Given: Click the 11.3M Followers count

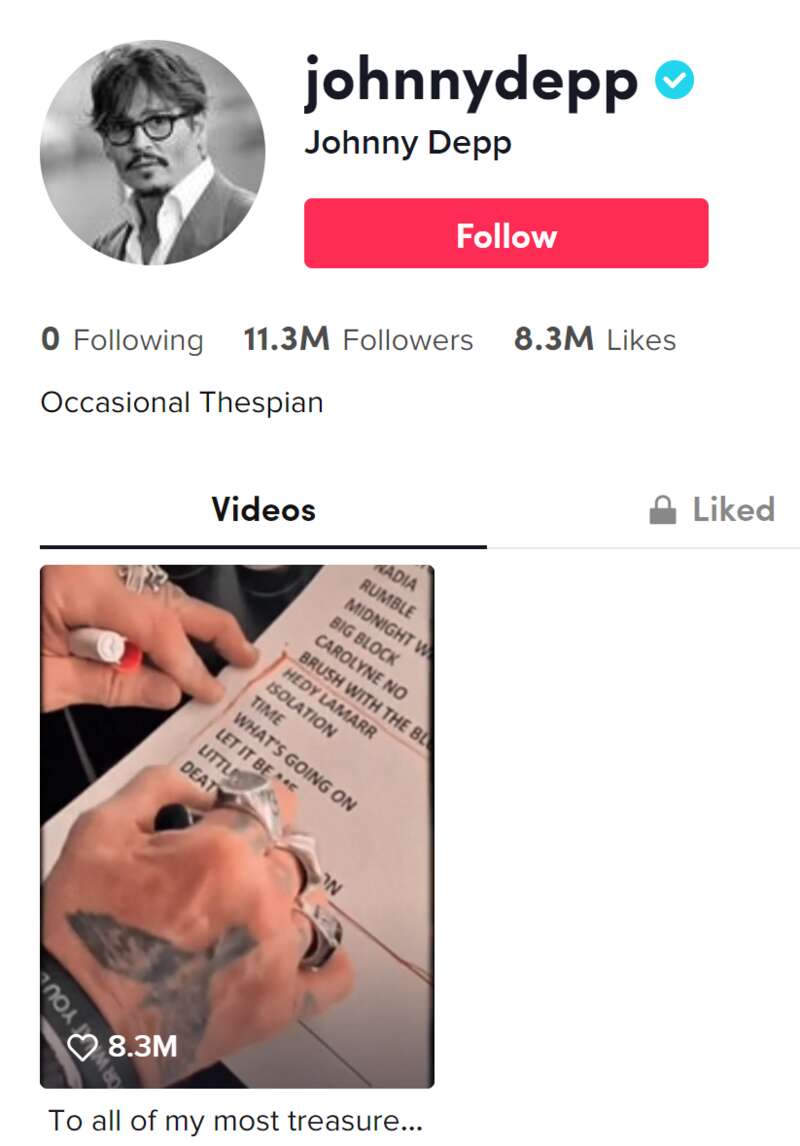Looking at the screenshot, I should (x=358, y=340).
